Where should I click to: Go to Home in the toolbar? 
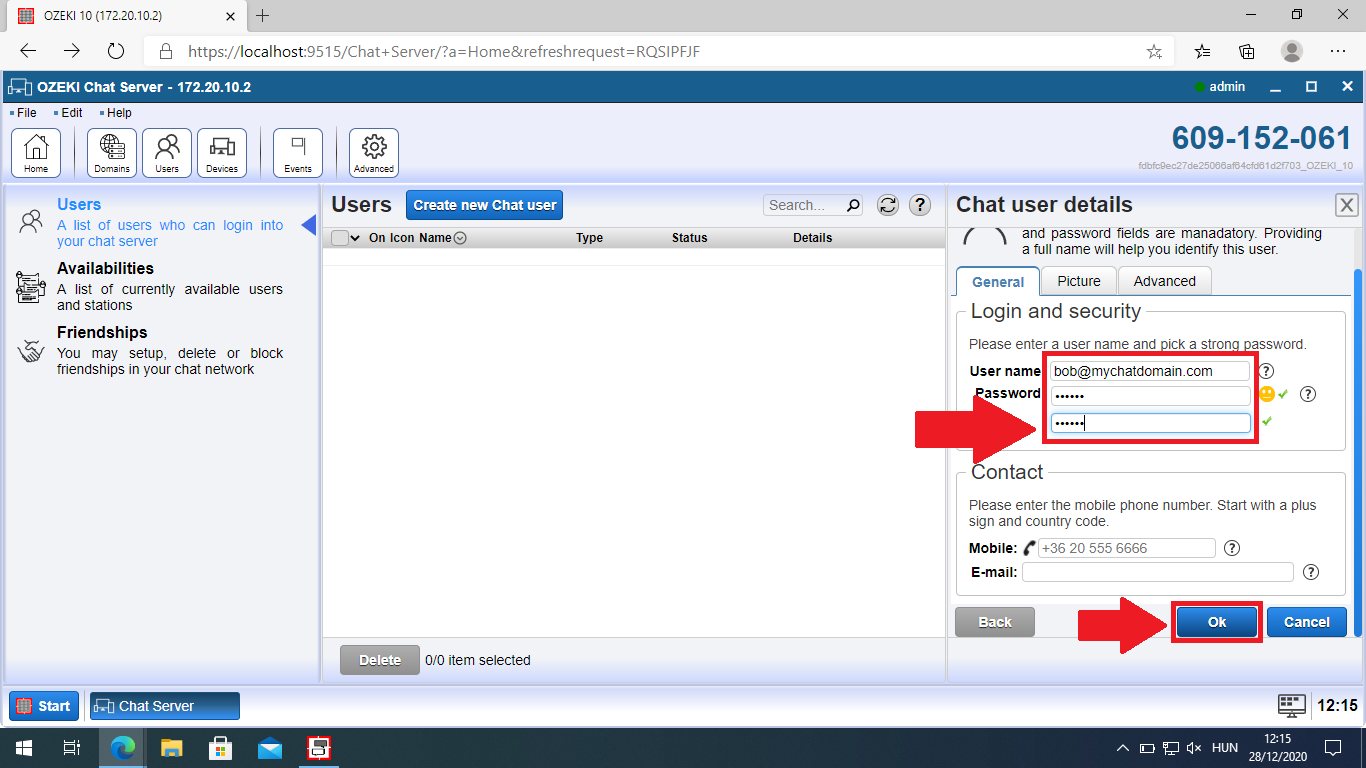(x=36, y=153)
